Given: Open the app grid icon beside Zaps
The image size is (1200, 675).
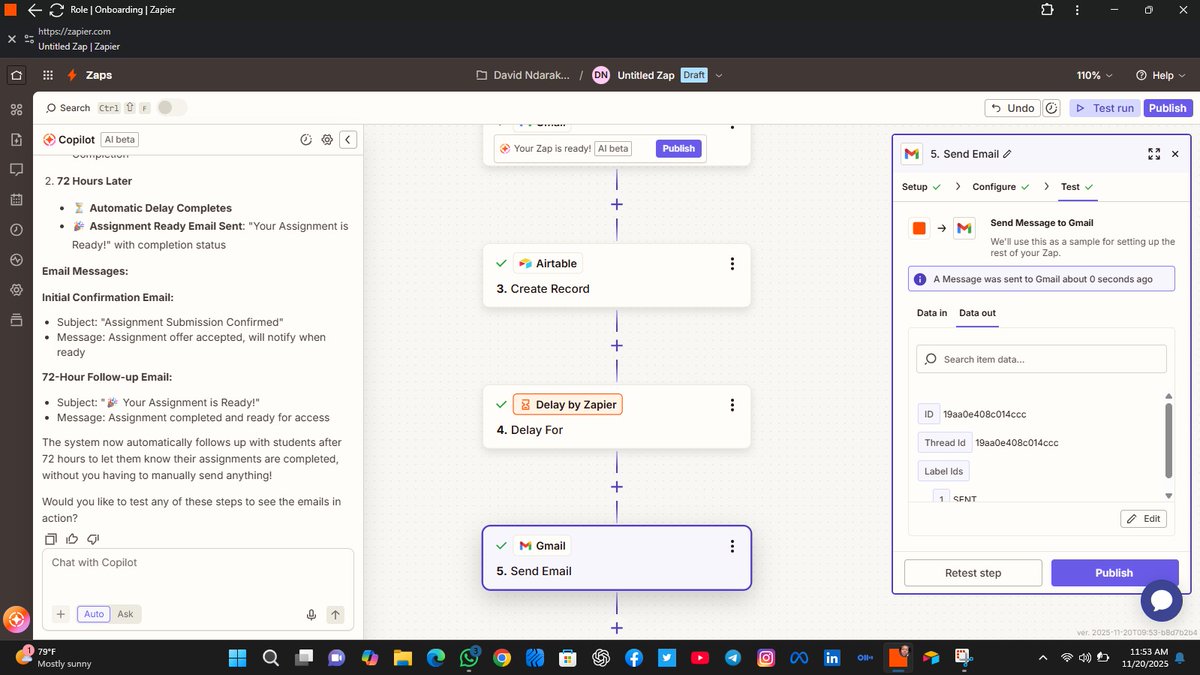Looking at the screenshot, I should pyautogui.click(x=46, y=74).
